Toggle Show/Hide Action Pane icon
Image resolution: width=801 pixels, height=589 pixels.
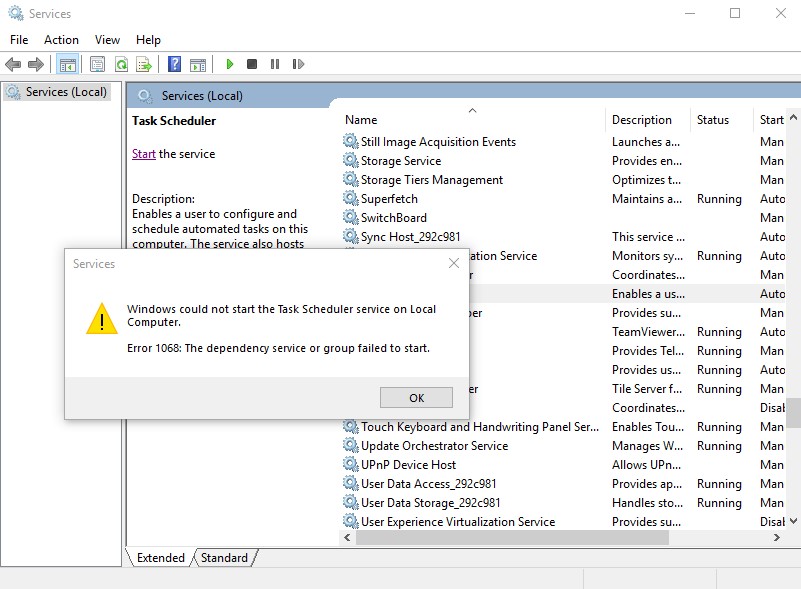(198, 64)
